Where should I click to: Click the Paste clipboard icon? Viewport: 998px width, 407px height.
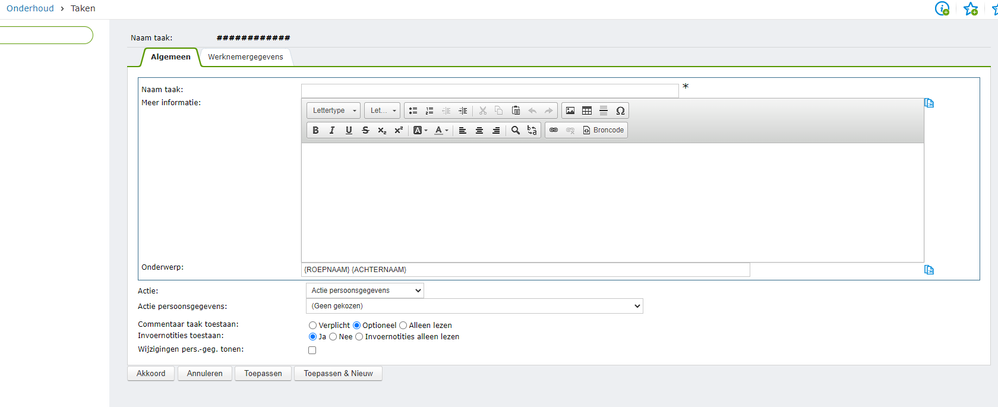tap(516, 110)
